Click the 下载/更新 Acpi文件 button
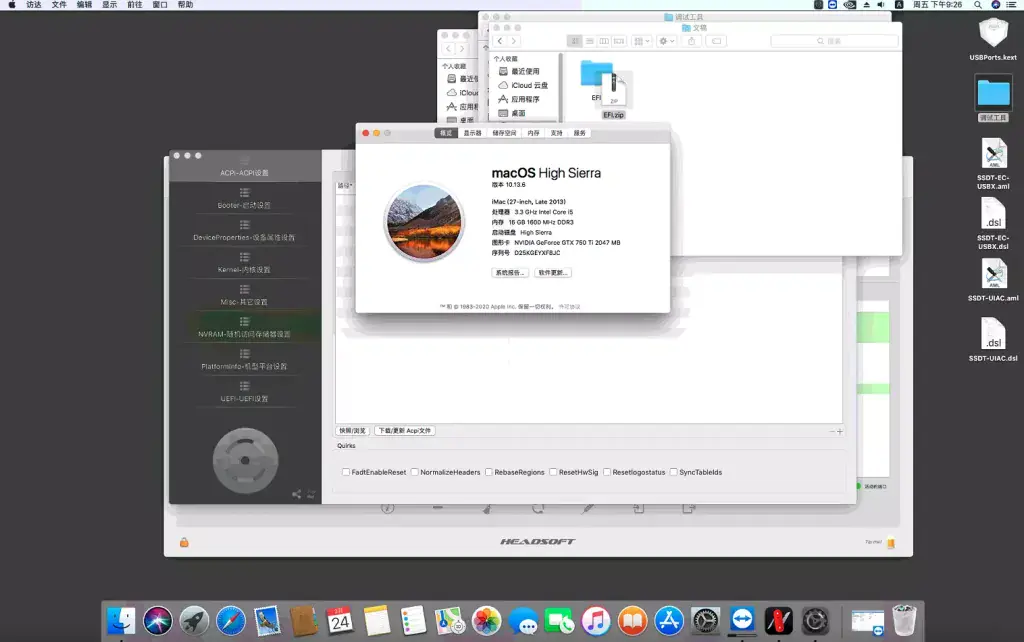 (x=405, y=430)
